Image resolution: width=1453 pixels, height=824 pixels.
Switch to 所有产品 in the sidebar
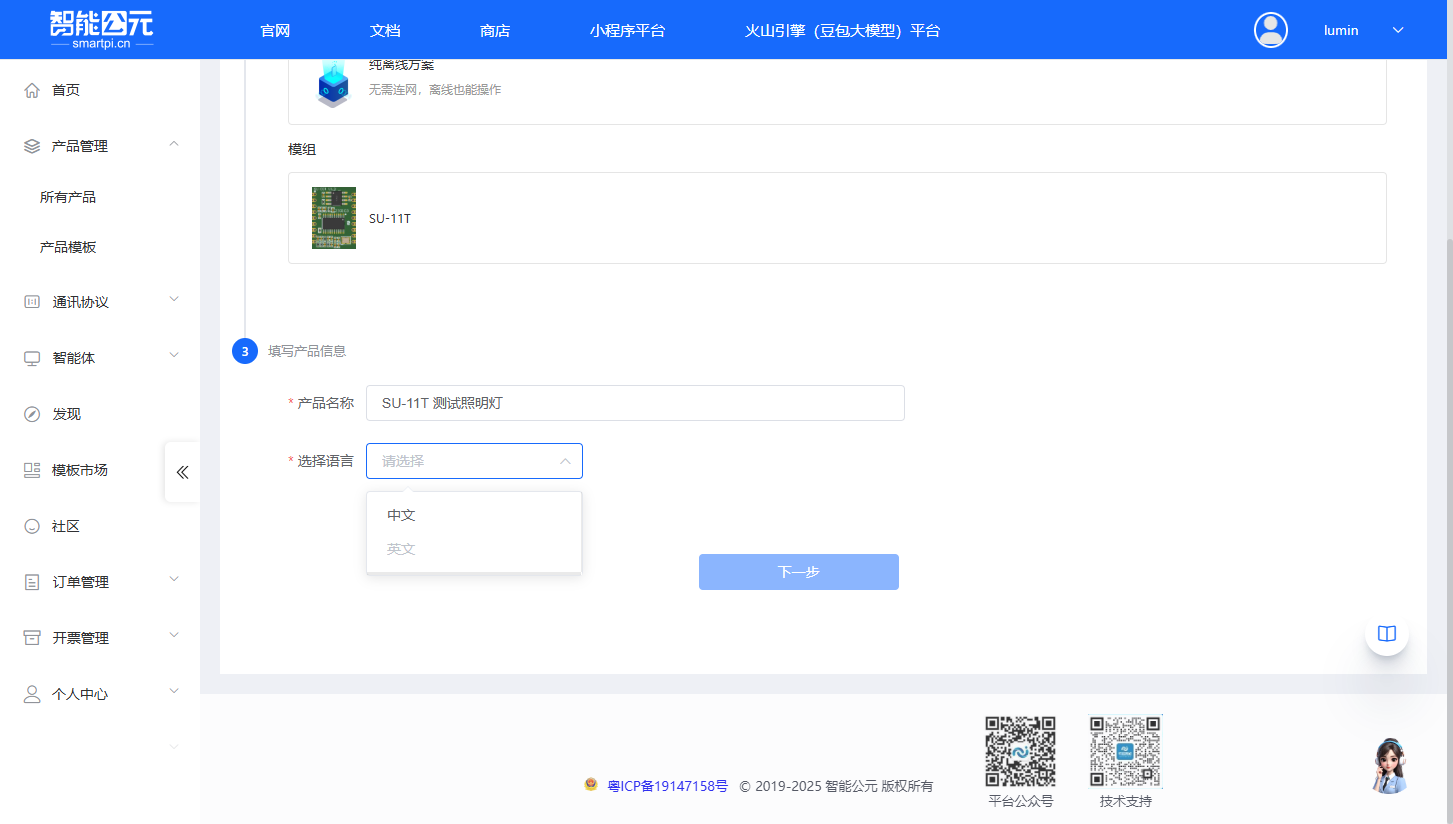[67, 197]
